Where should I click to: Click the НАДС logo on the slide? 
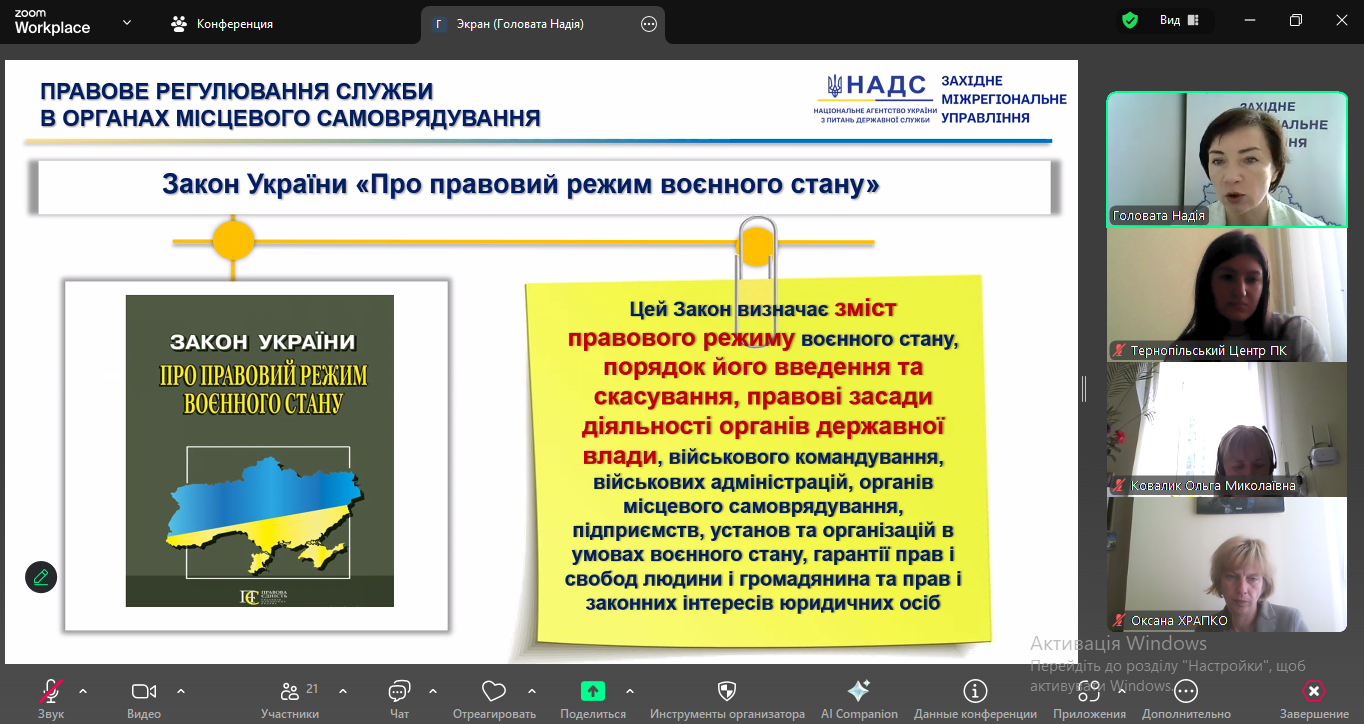click(x=875, y=98)
